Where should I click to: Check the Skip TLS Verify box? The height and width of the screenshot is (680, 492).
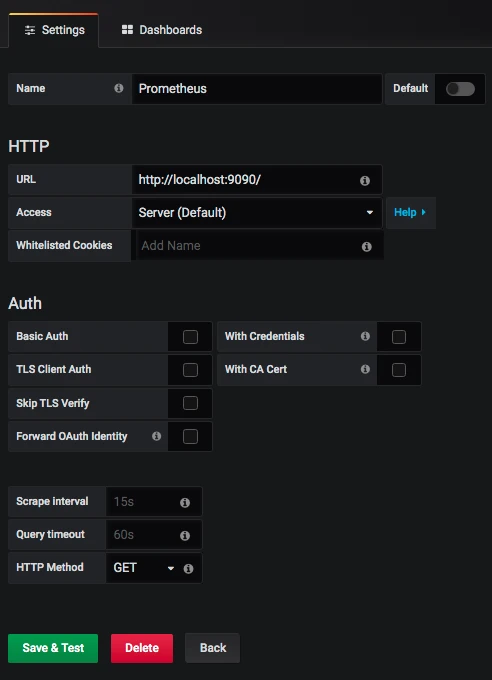click(190, 403)
